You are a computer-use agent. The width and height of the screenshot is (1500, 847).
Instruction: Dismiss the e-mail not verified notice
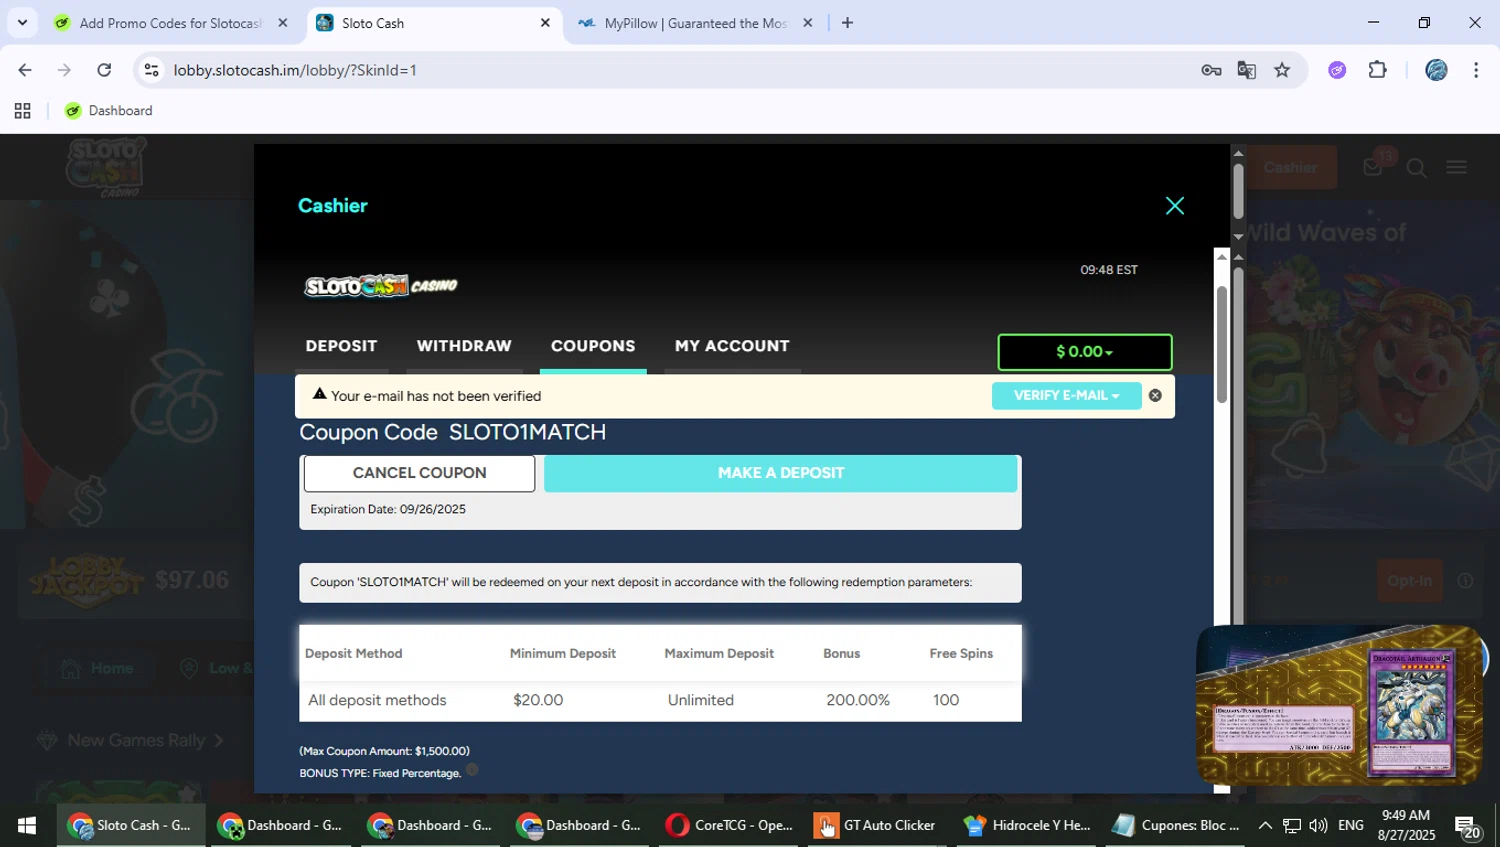pyautogui.click(x=1155, y=395)
